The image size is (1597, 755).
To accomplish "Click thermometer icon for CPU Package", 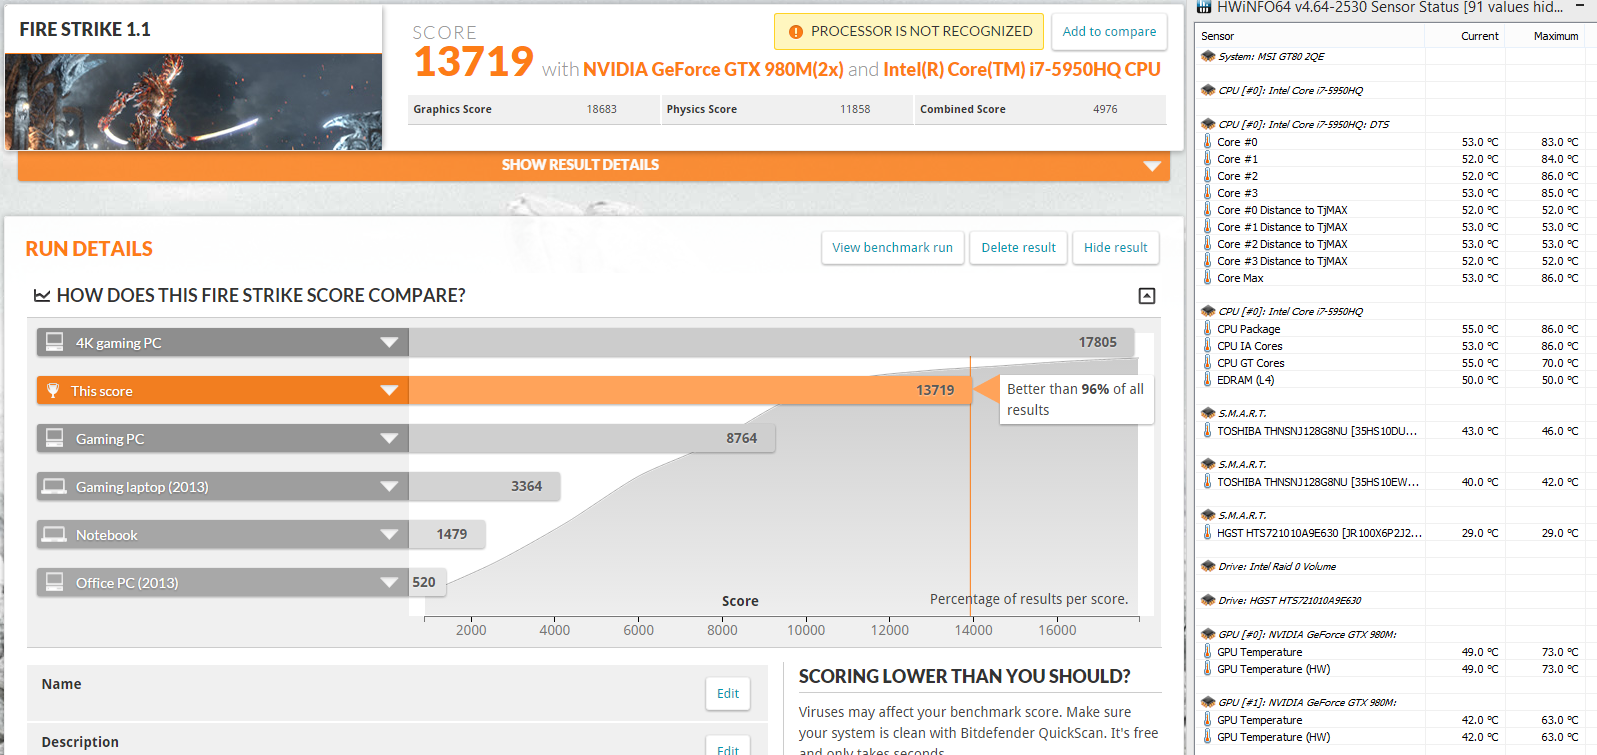I will [x=1207, y=329].
